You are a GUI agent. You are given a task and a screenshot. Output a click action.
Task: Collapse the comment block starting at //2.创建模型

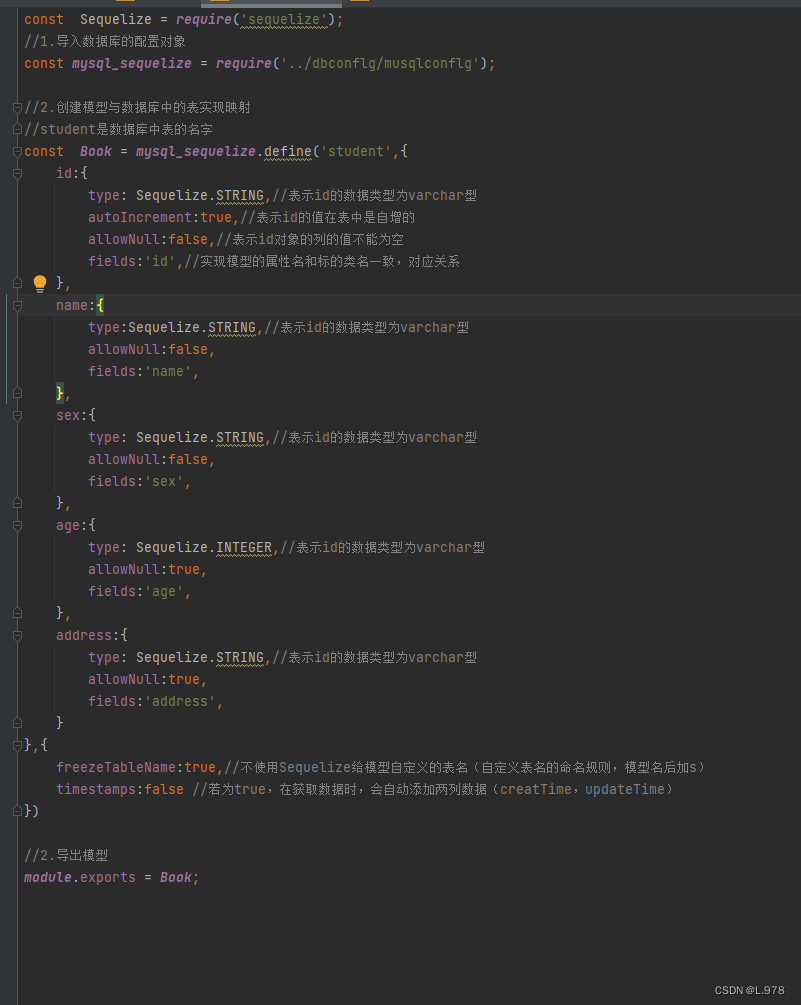click(17, 108)
